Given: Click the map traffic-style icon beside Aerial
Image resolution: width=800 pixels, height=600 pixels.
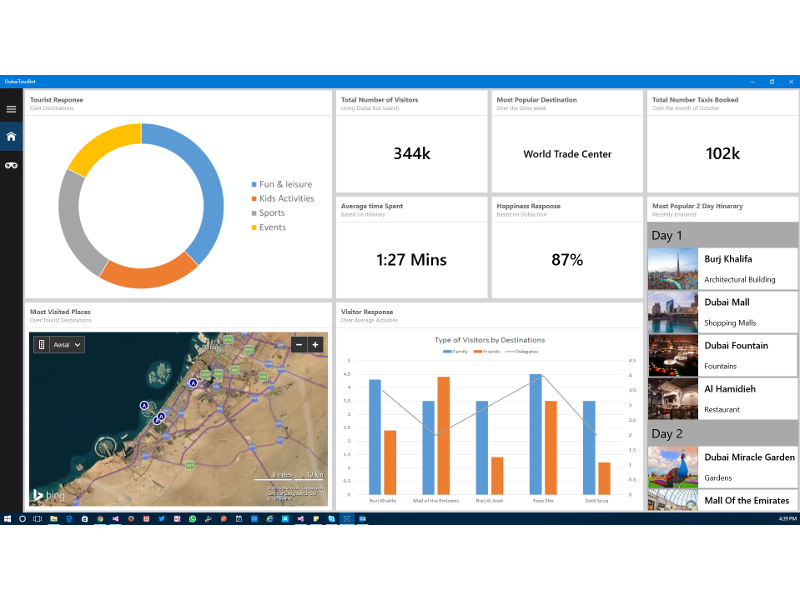Looking at the screenshot, I should pos(42,344).
